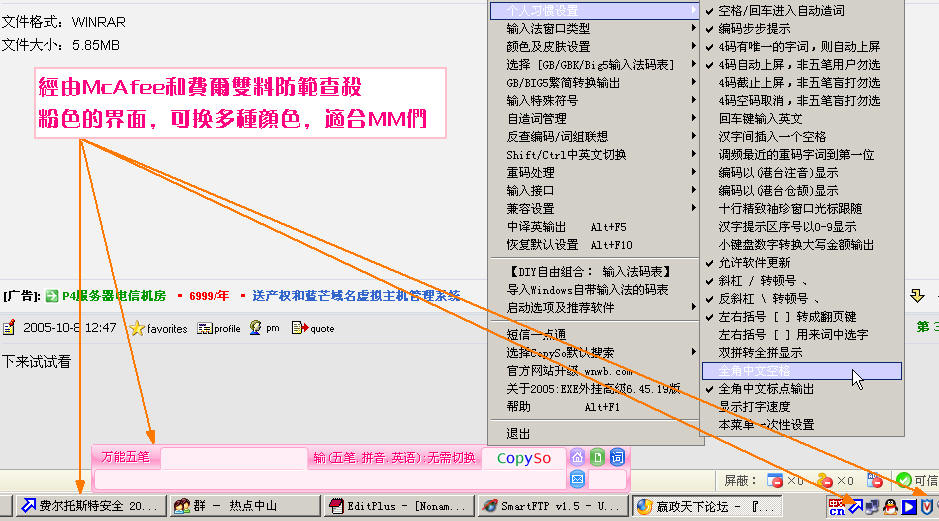Screen dimensions: 939x521
Task: Click the blocked-ad icon left of 可信
Action: click(875, 480)
